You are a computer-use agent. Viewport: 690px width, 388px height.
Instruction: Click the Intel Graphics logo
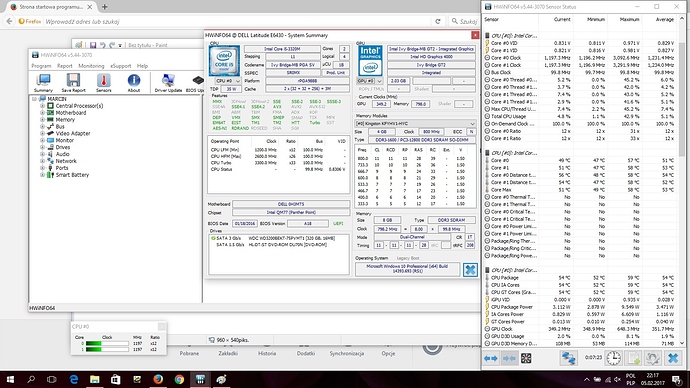point(370,61)
